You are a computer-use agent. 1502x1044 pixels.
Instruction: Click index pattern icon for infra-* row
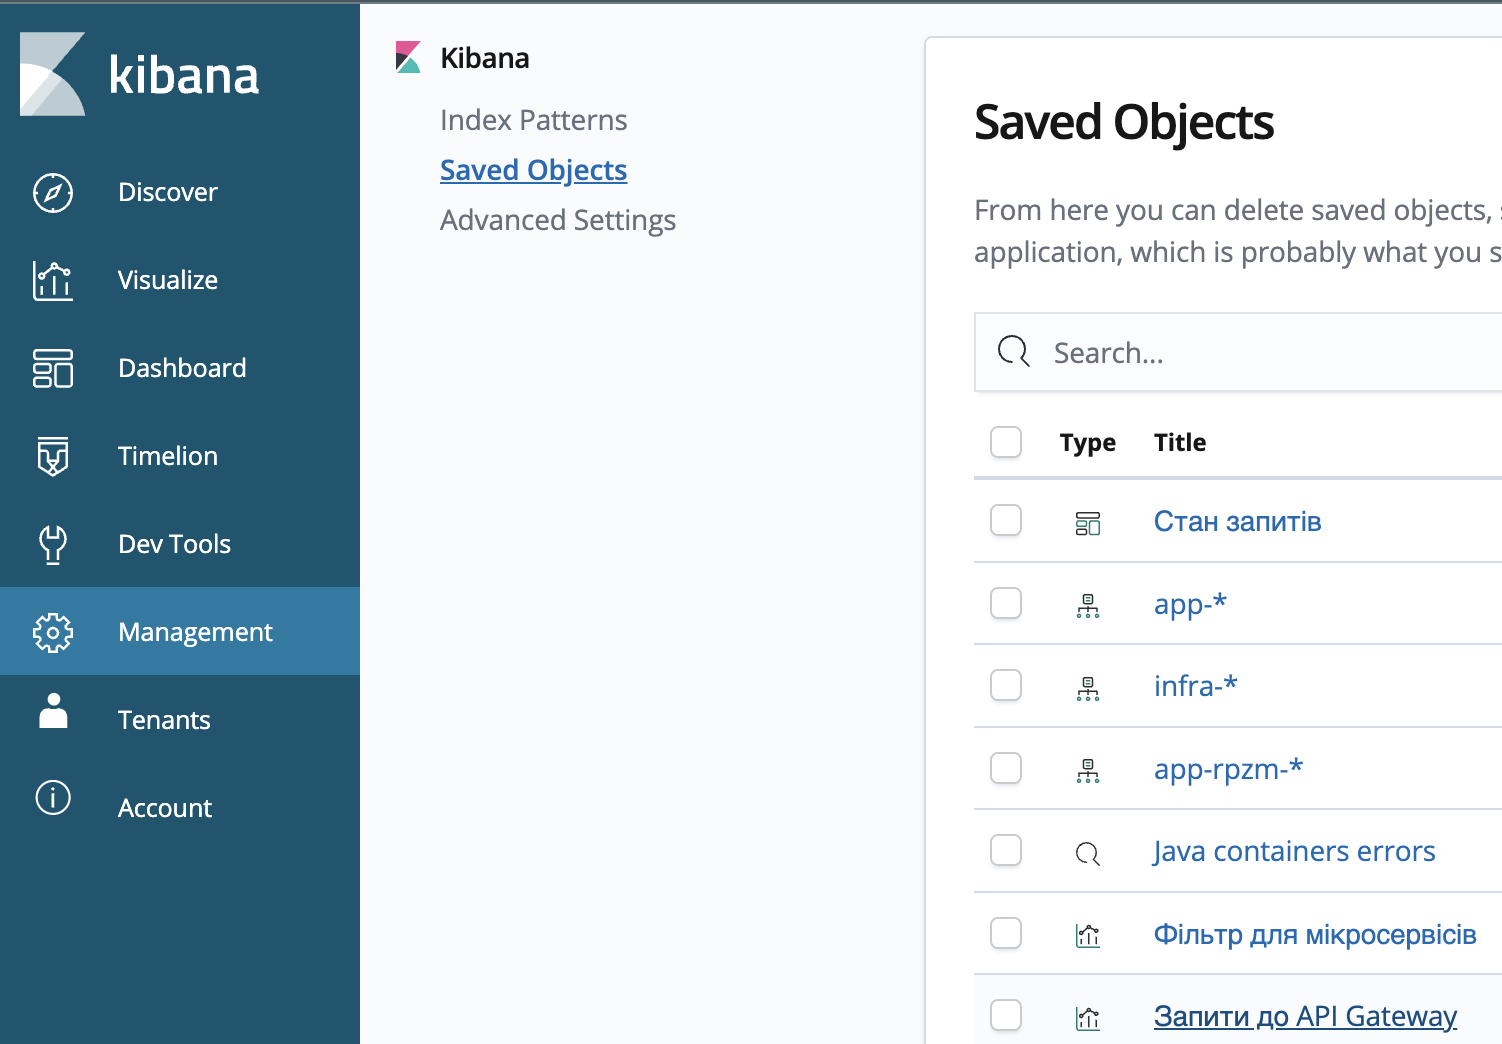coord(1088,689)
